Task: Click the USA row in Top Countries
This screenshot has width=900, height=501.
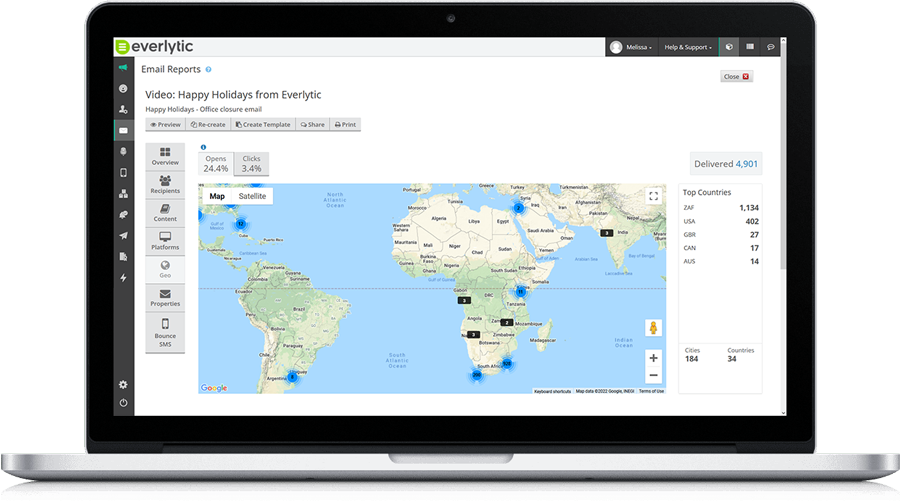Action: 721,222
